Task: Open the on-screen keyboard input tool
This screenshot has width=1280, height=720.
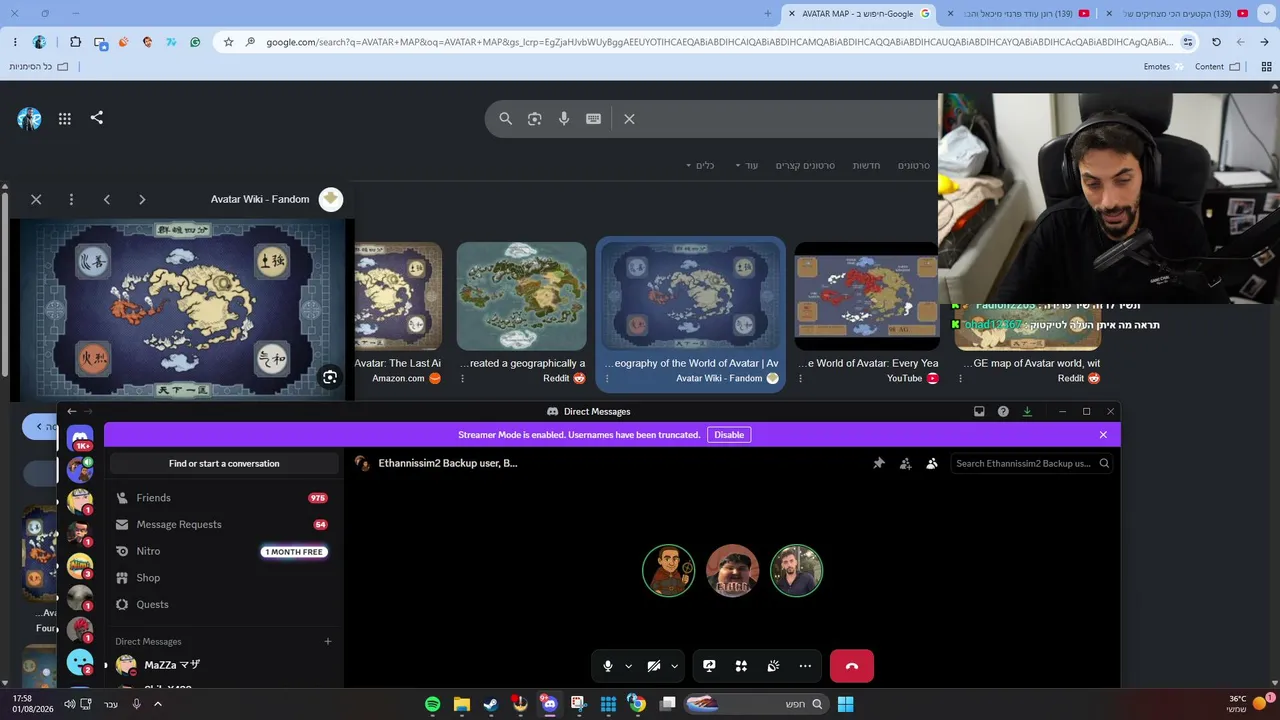Action: [x=593, y=119]
